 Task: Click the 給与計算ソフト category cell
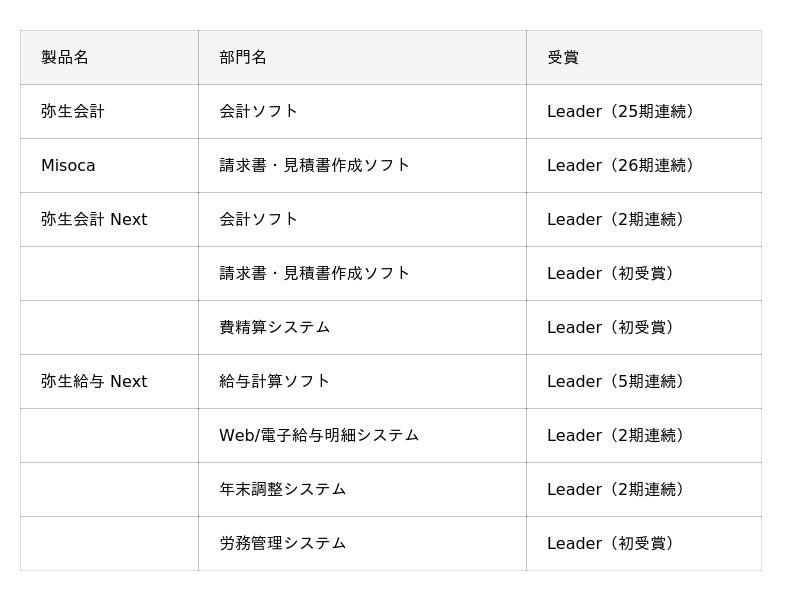[275, 381]
